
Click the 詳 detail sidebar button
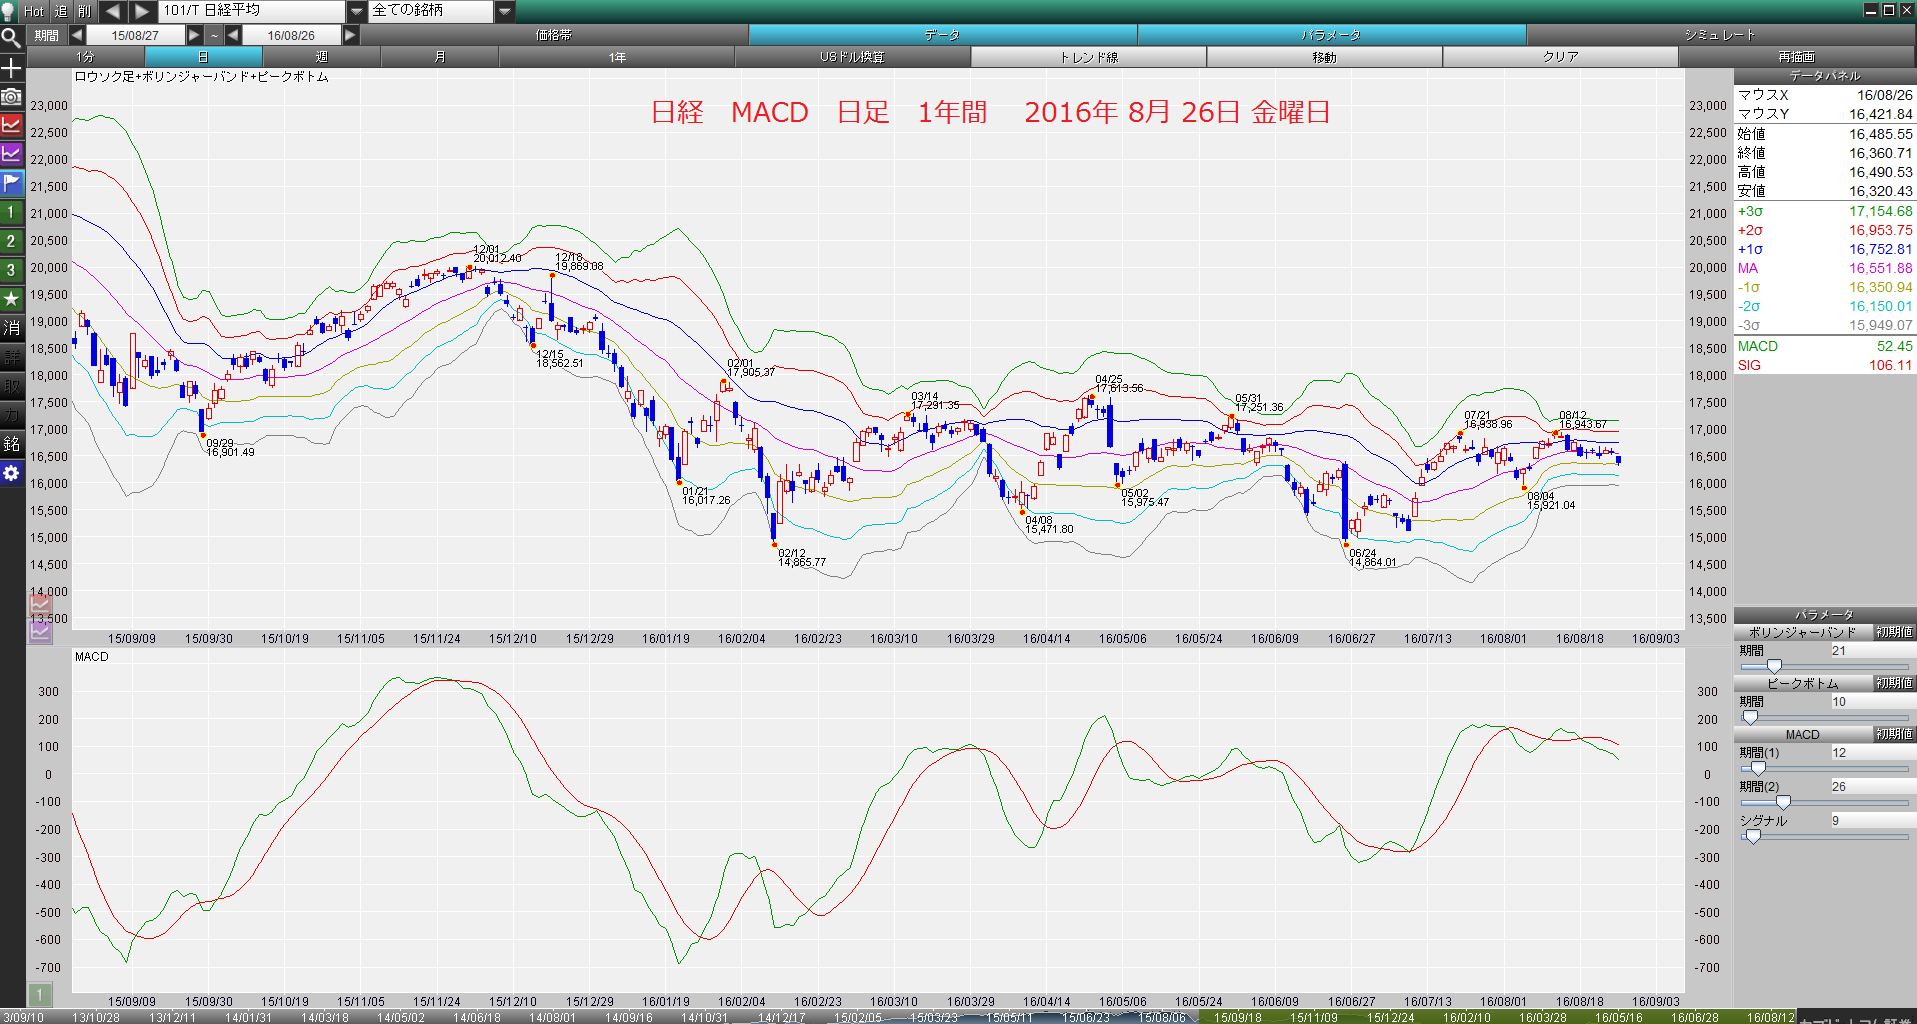pyautogui.click(x=11, y=357)
